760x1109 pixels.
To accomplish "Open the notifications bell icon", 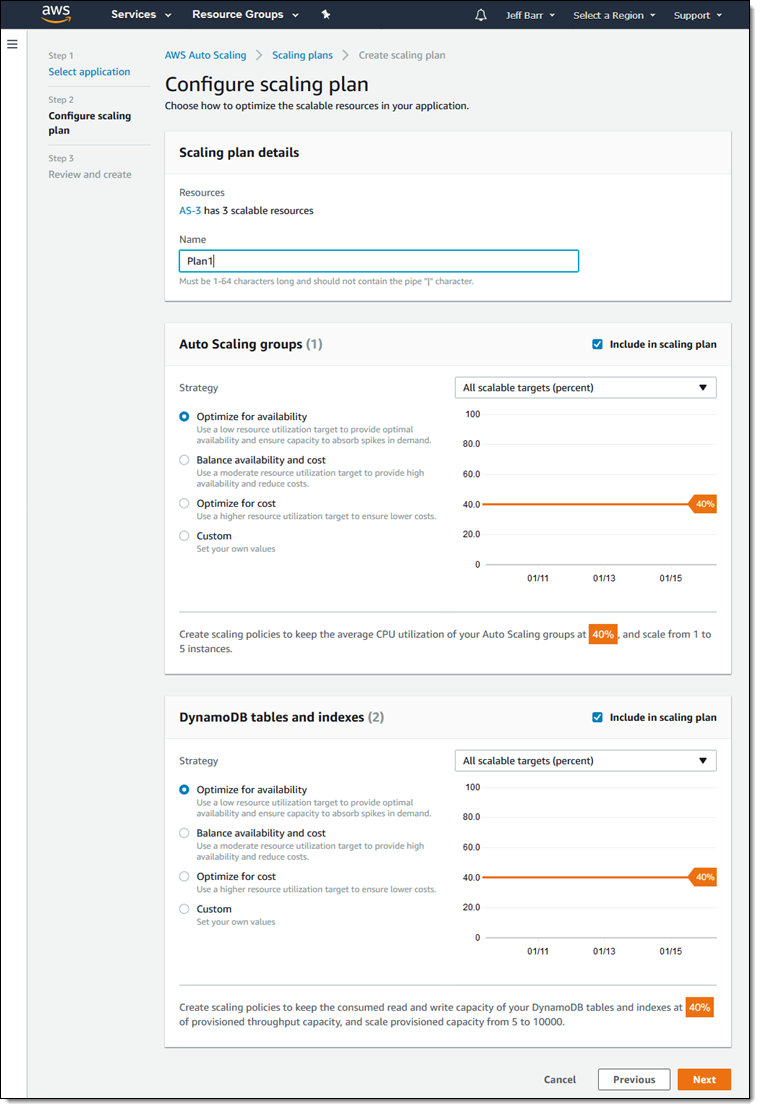I will 481,15.
